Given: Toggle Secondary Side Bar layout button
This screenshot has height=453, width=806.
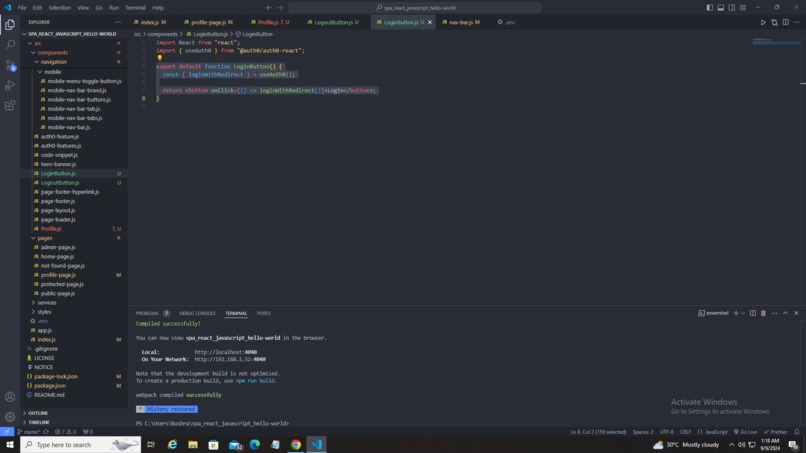Looking at the screenshot, I should pyautogui.click(x=731, y=8).
